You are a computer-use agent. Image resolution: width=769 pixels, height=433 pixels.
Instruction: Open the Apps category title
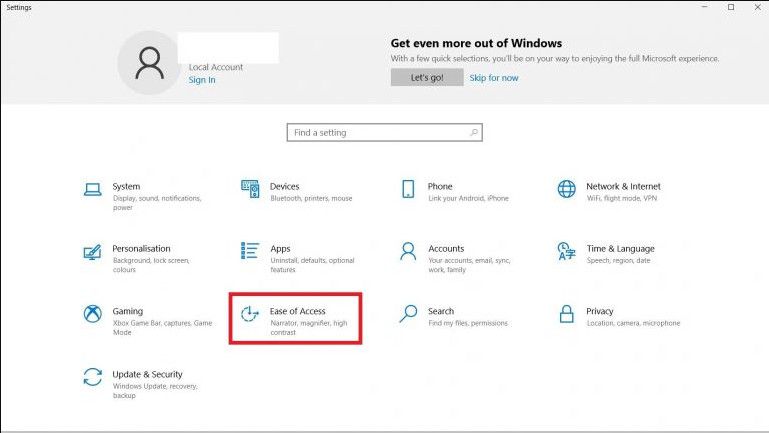pos(280,249)
